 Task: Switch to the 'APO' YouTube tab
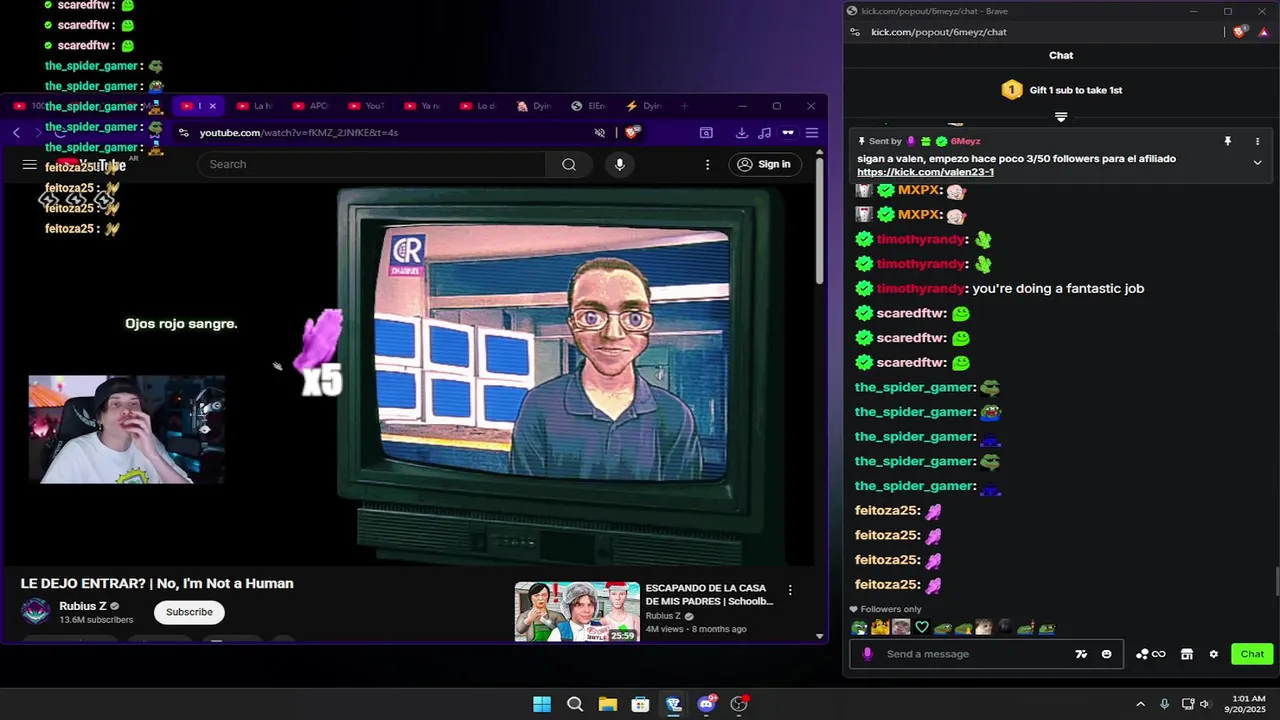(x=310, y=106)
